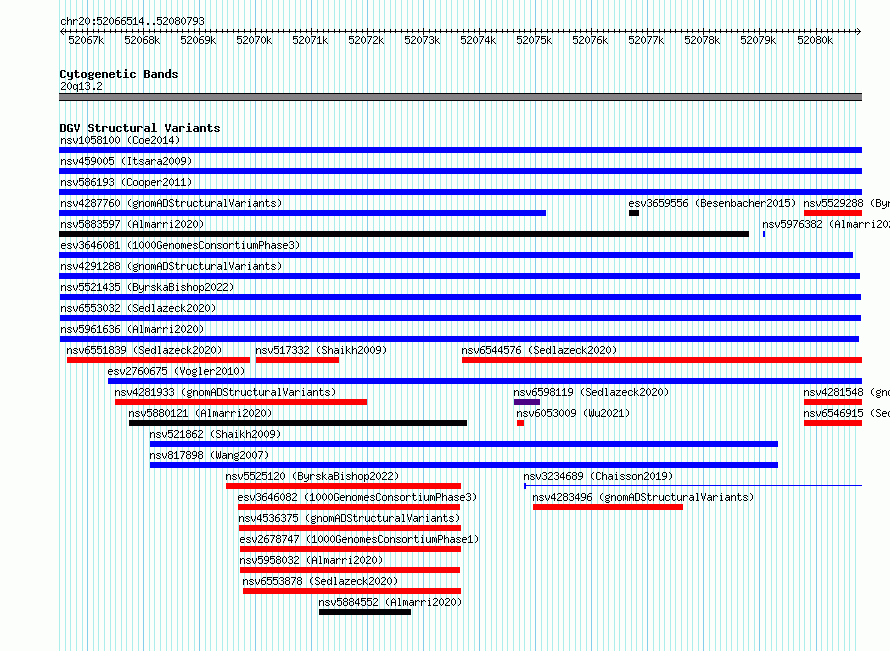Open the esv3659556 (Besenbacher2015) label

point(712,203)
